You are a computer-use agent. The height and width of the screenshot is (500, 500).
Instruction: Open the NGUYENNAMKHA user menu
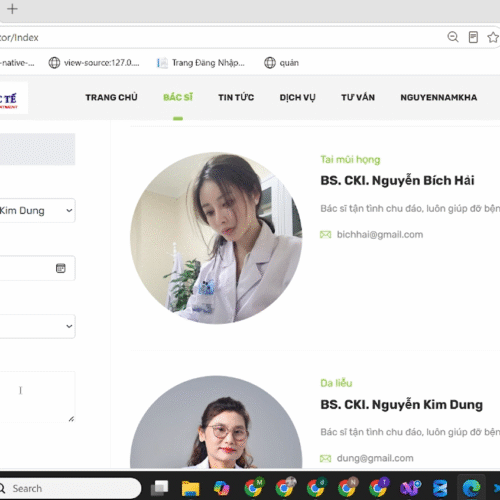[439, 97]
